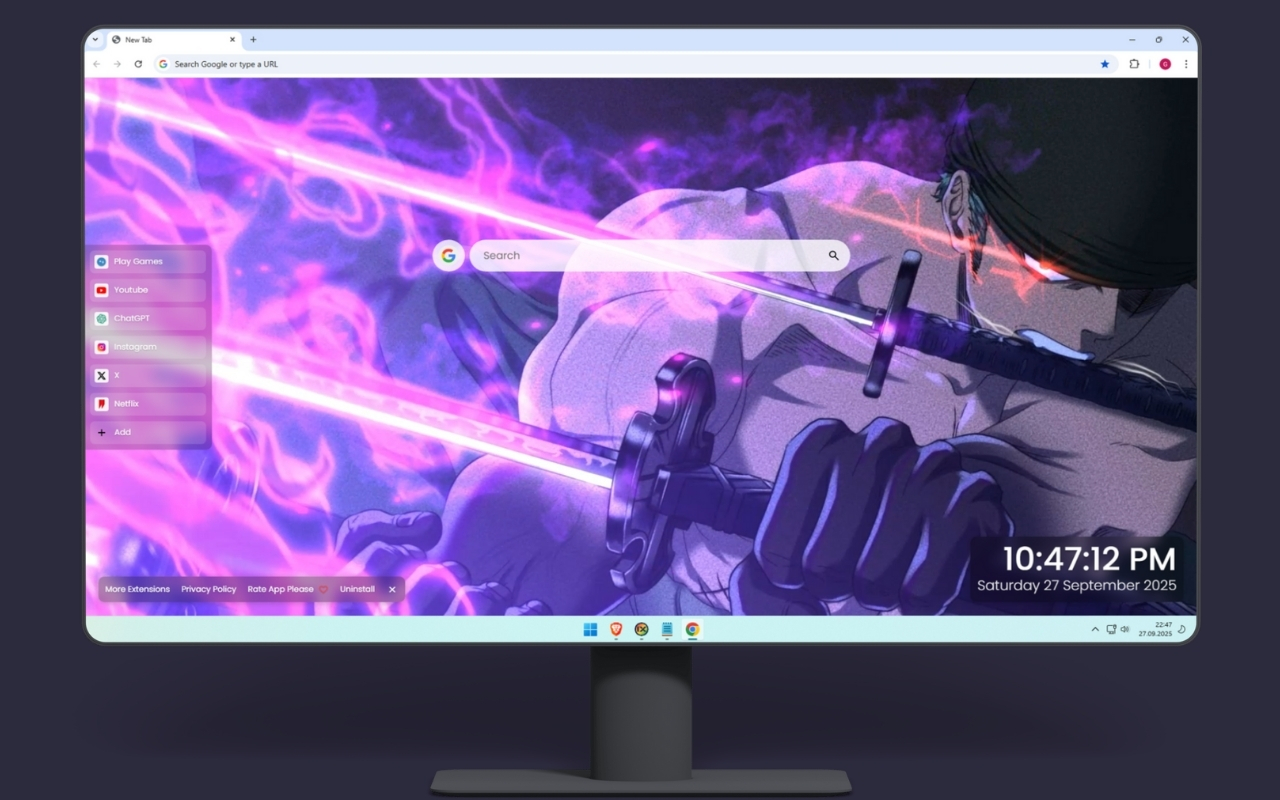Viewport: 1280px width, 800px height.
Task: Open Chrome three-dot menu
Action: (1186, 64)
